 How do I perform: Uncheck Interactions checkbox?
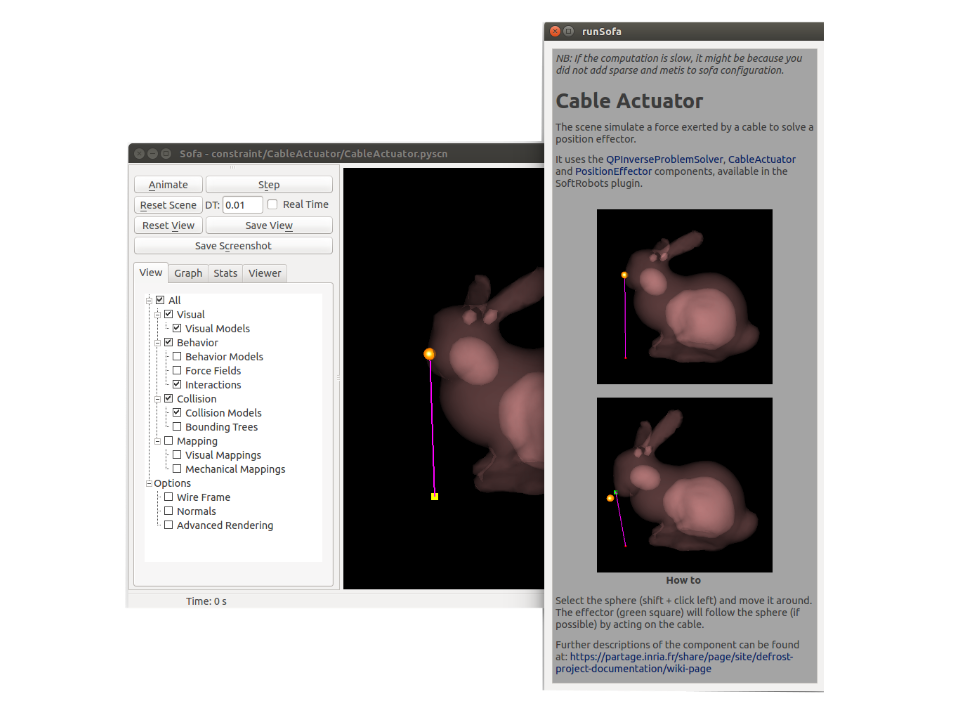tap(177, 384)
